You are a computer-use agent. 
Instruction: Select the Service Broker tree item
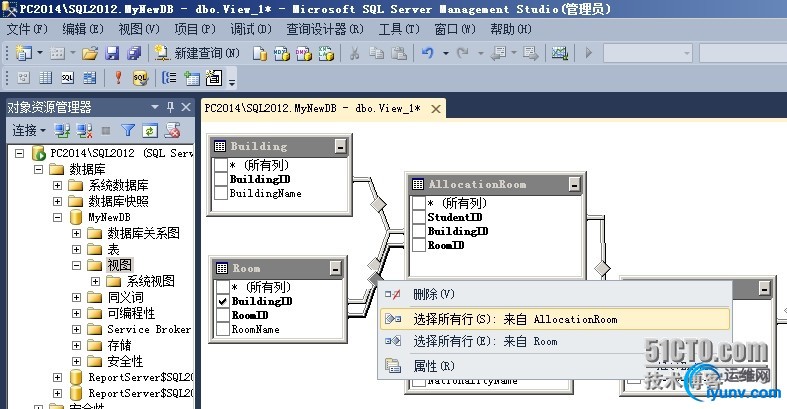(149, 329)
